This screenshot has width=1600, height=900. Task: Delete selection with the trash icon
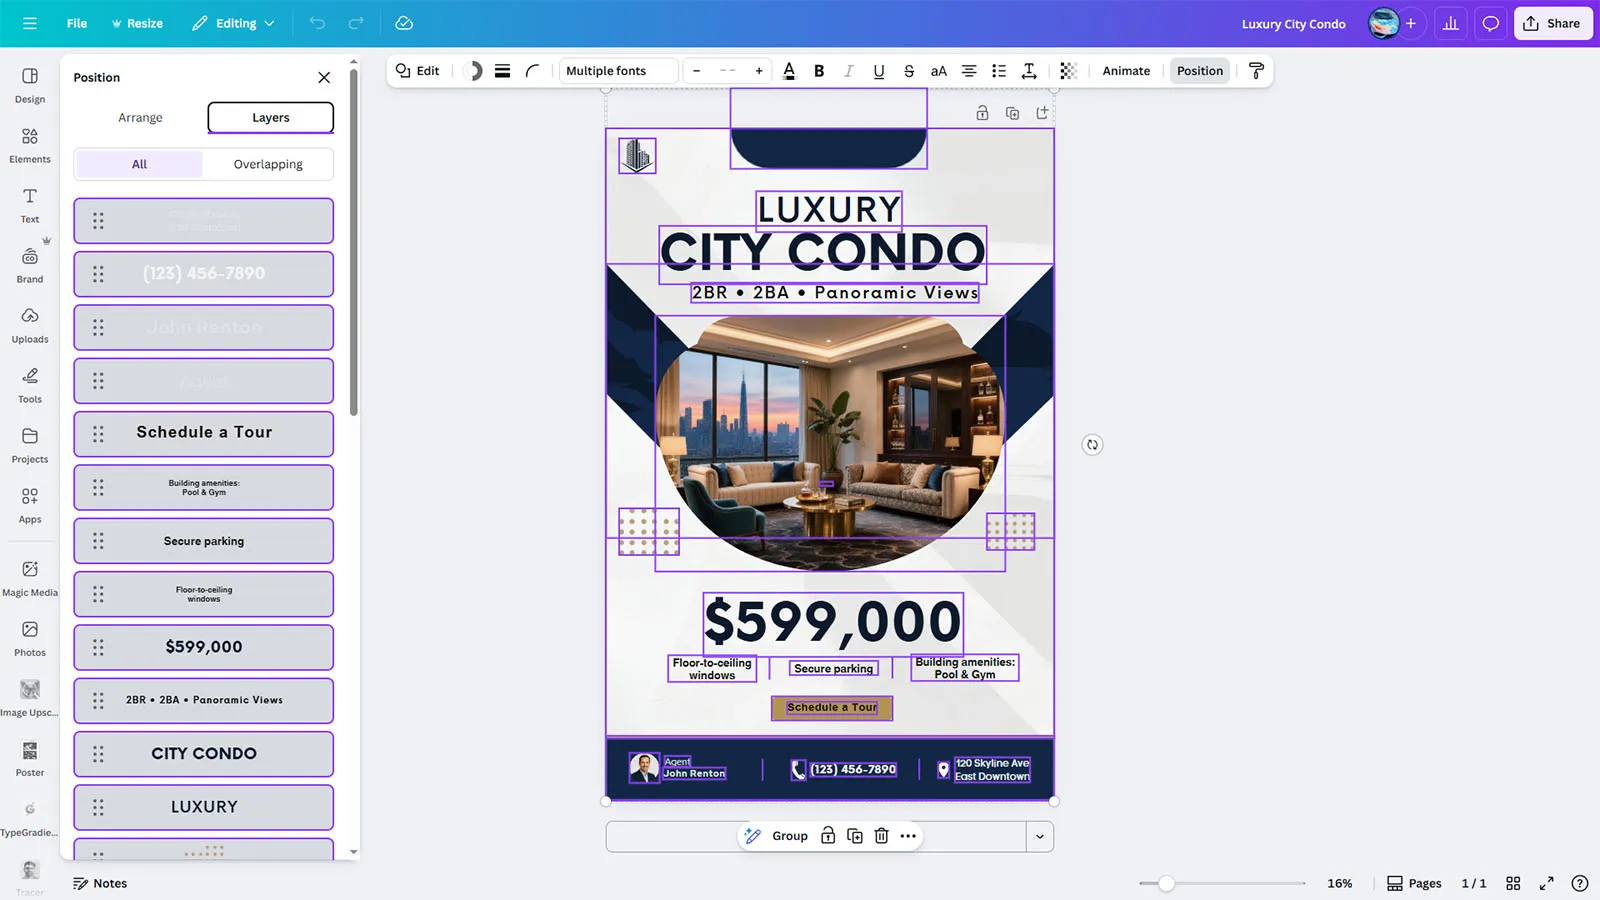(881, 836)
